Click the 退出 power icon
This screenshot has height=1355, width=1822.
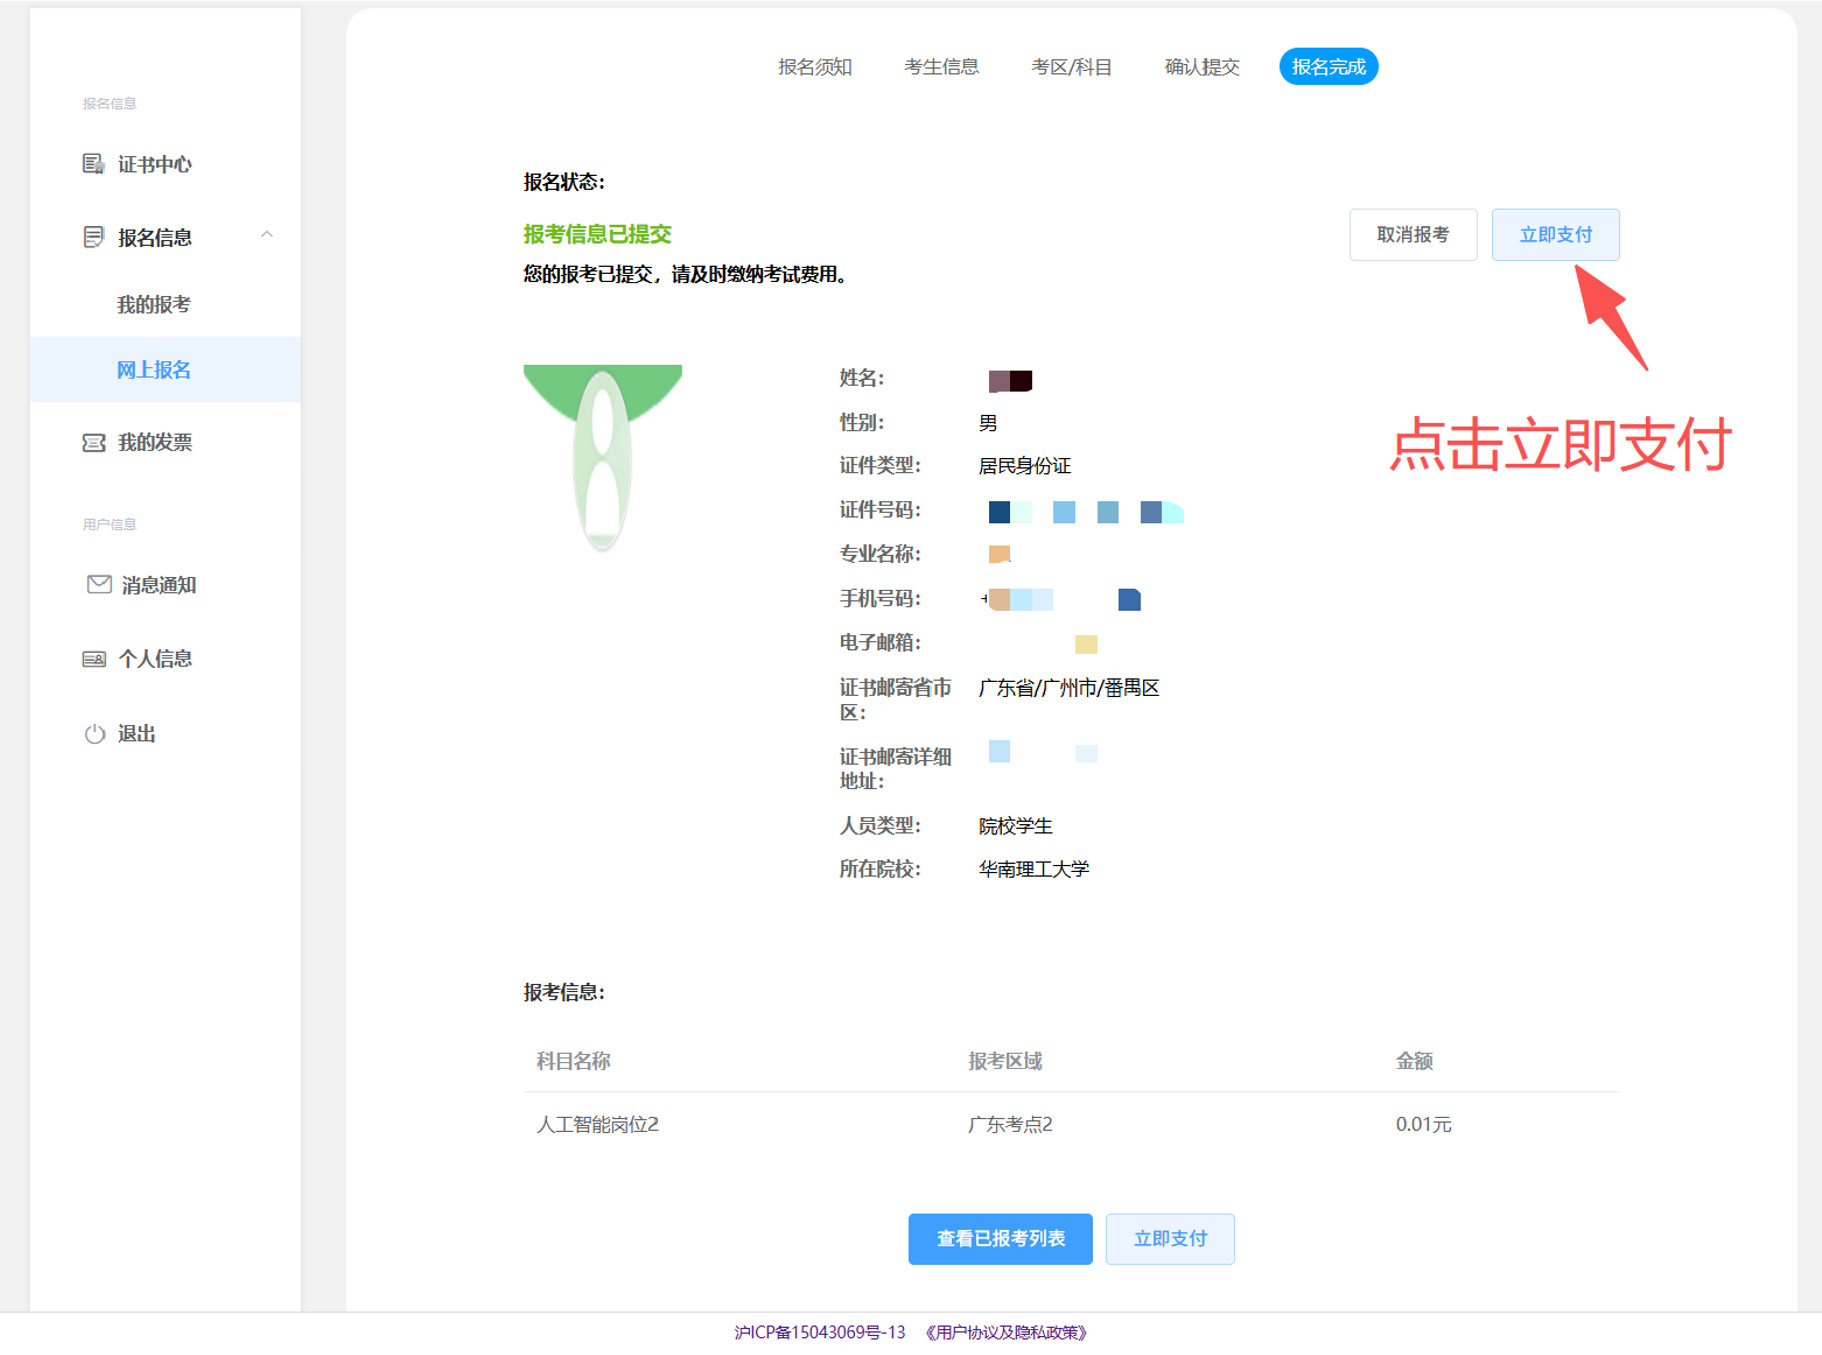coord(94,733)
